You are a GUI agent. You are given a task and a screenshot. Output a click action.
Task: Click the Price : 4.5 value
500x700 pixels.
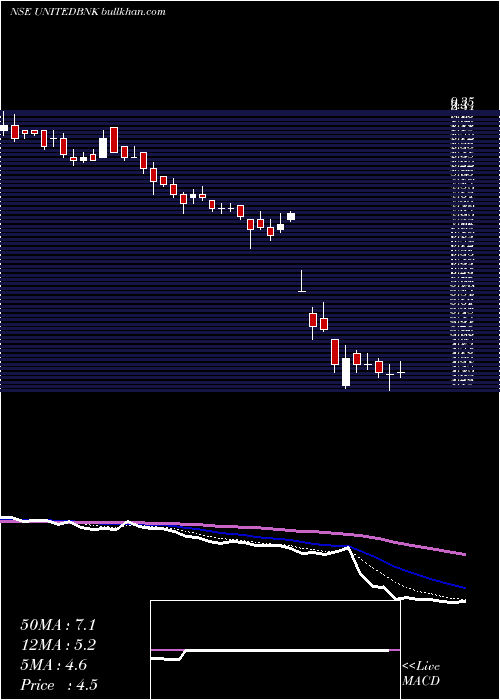[59, 685]
